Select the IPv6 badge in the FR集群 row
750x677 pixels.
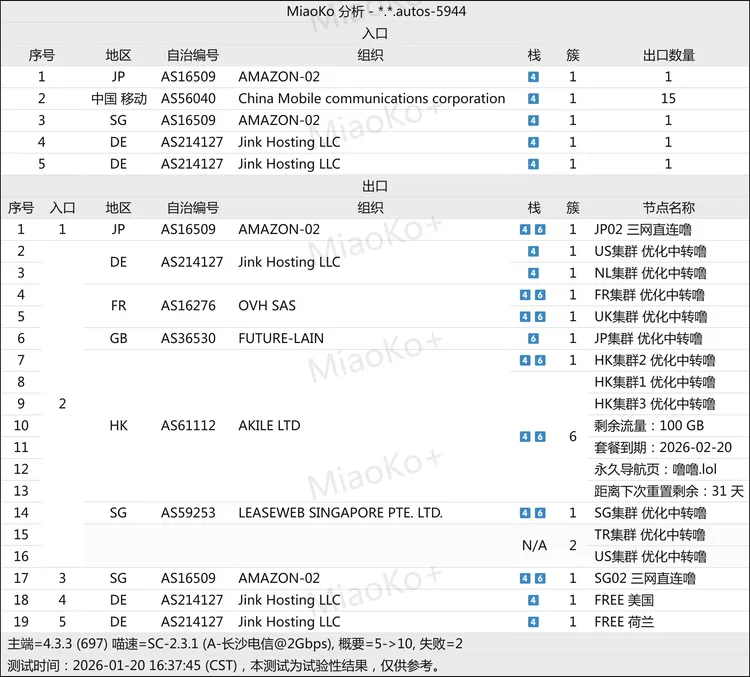540,295
